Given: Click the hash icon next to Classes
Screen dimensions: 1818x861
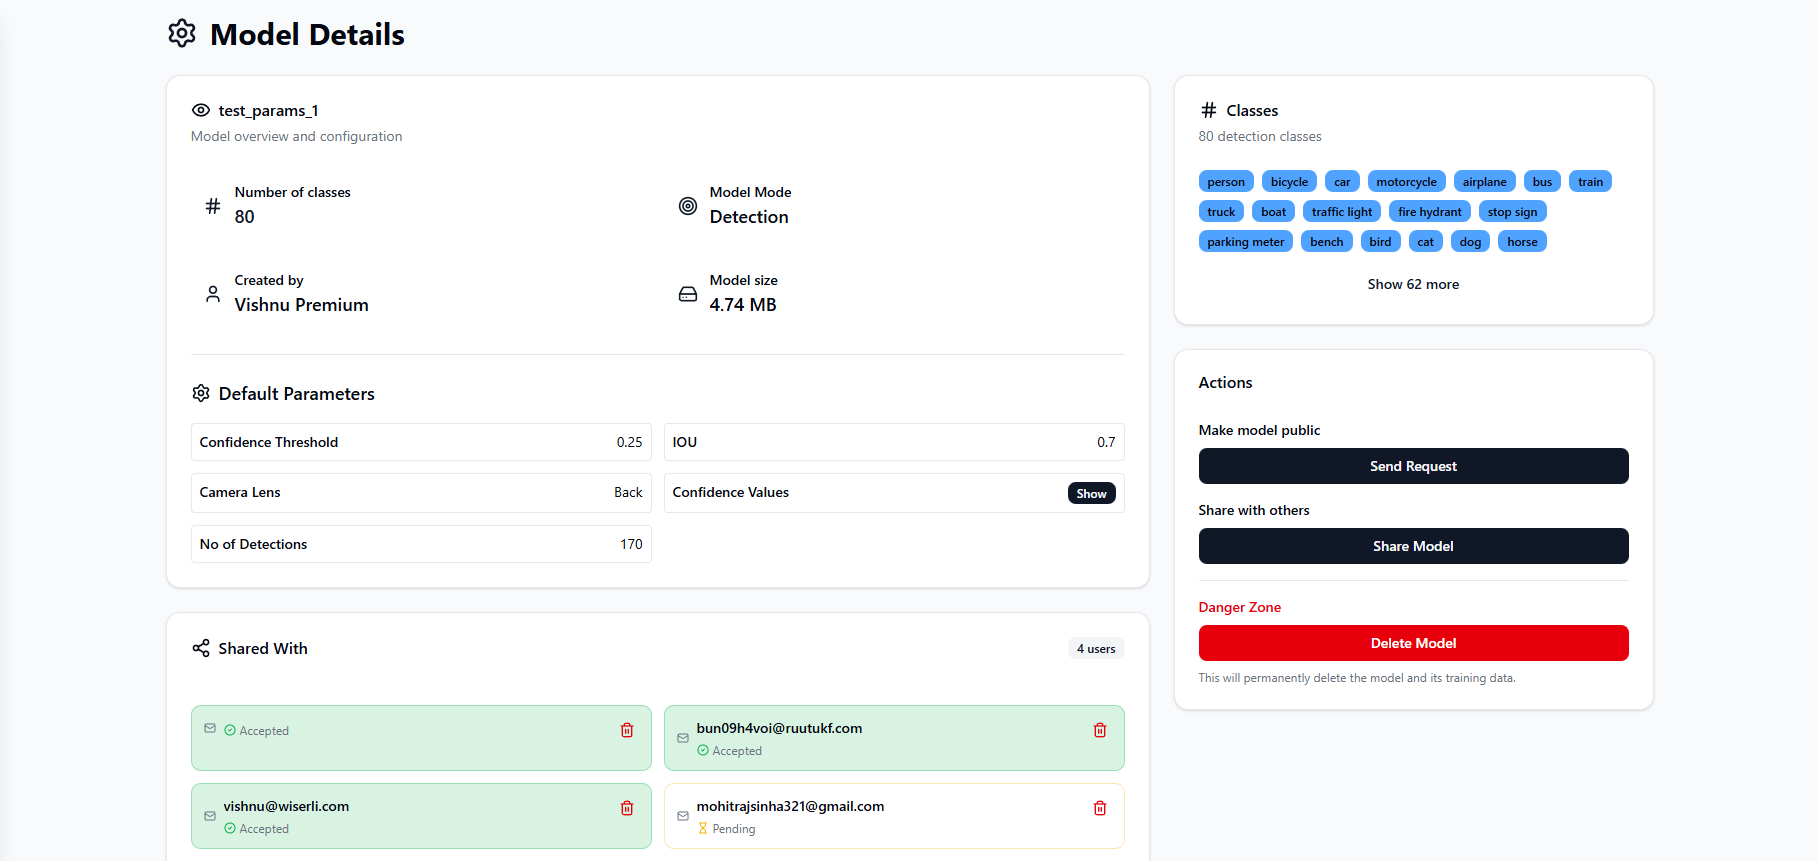Looking at the screenshot, I should 1209,110.
